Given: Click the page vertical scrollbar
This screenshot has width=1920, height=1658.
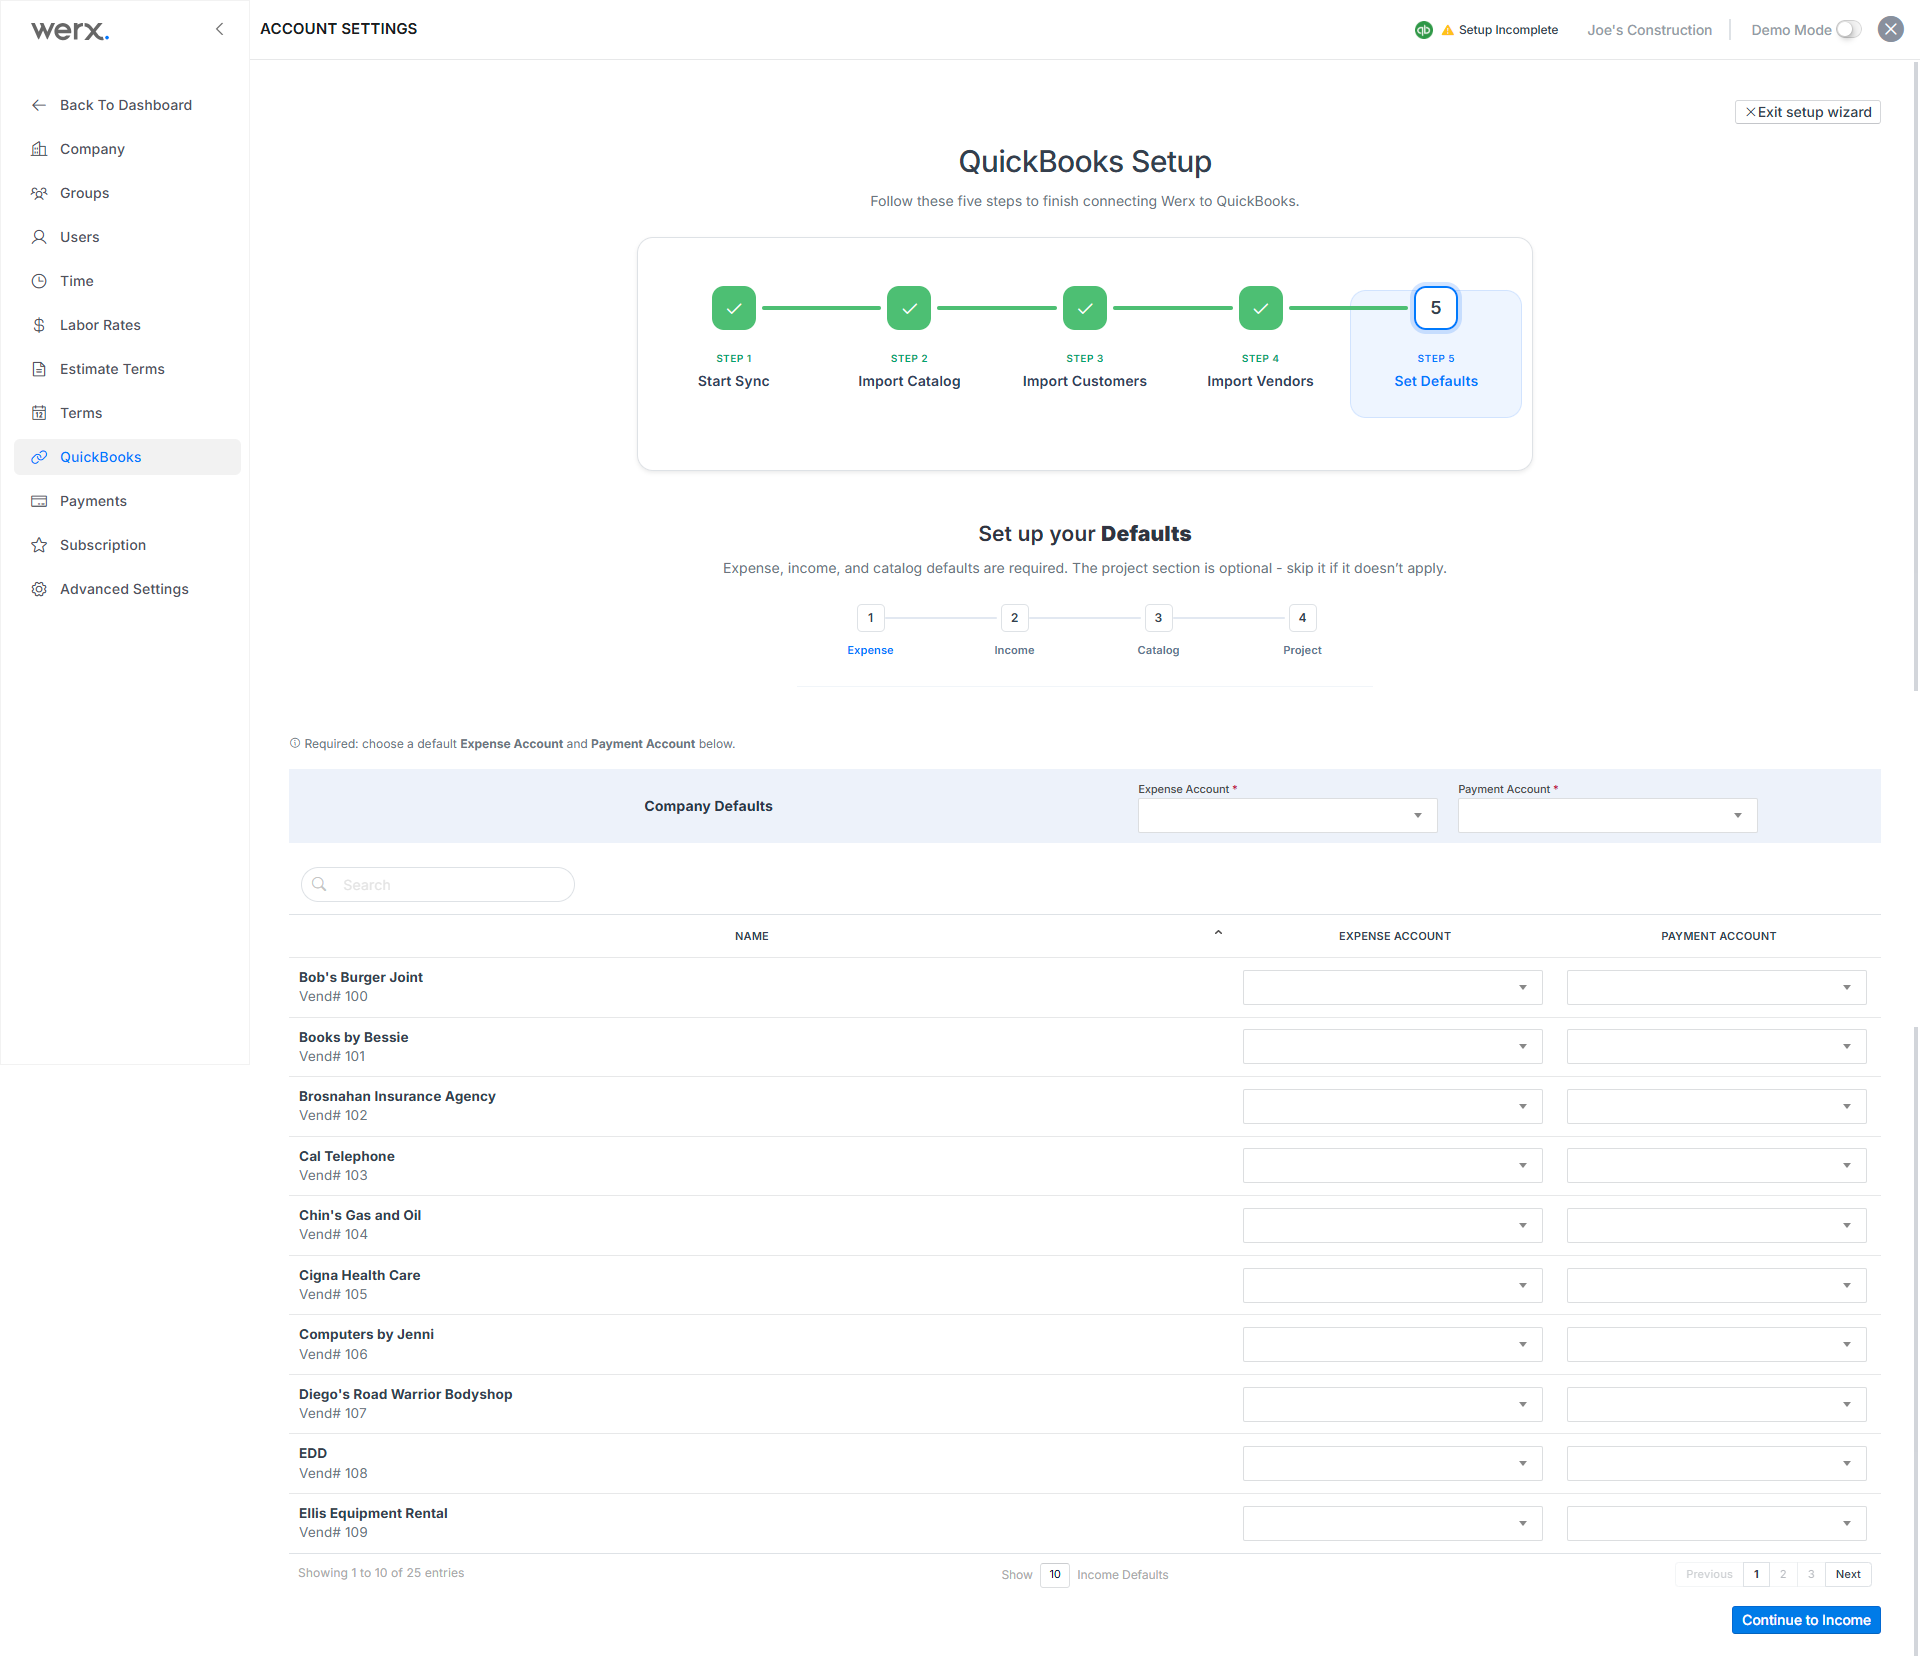Looking at the screenshot, I should pyautogui.click(x=1916, y=375).
